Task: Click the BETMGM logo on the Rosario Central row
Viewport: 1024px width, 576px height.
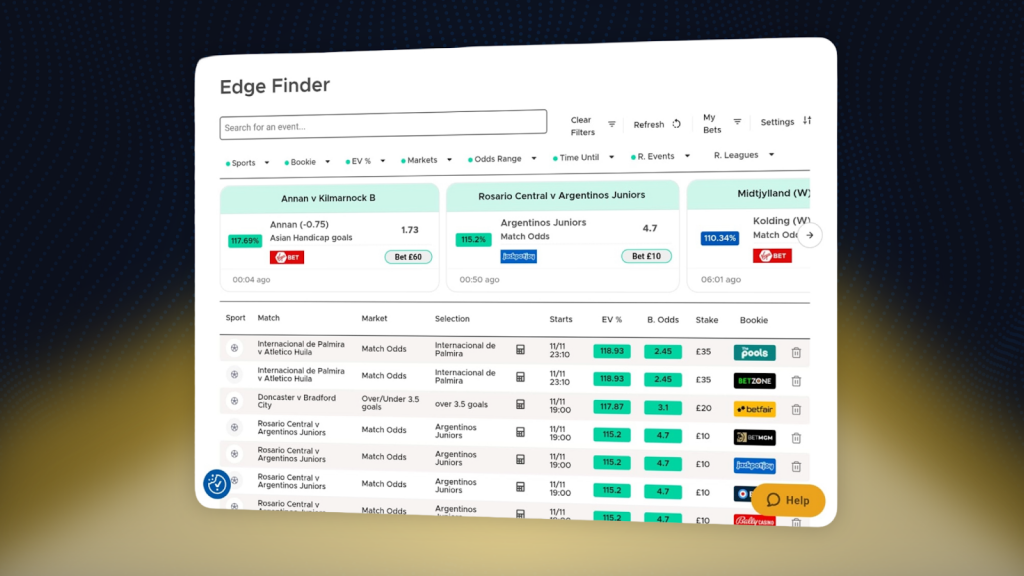Action: (x=756, y=437)
